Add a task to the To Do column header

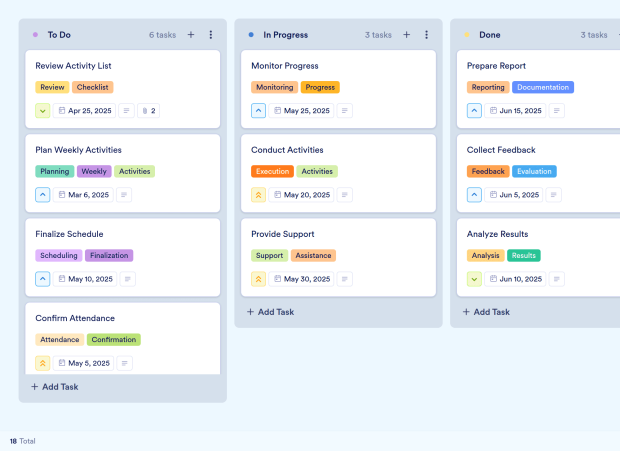pos(191,35)
